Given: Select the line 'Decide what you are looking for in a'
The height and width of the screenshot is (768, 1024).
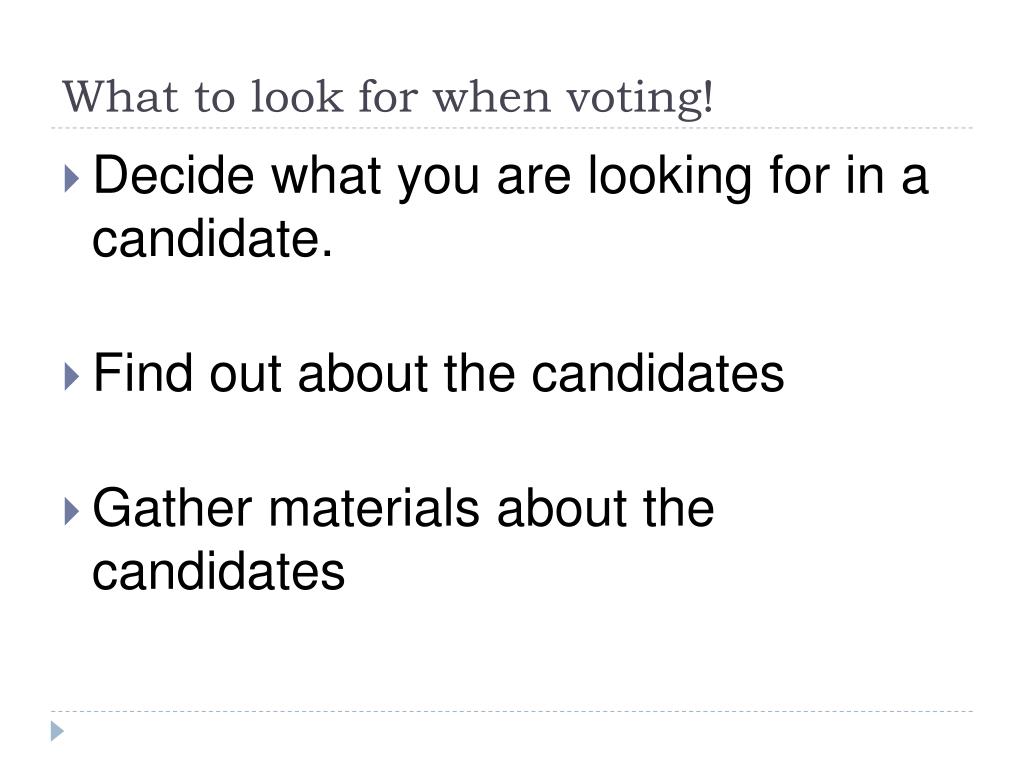Looking at the screenshot, I should (510, 175).
